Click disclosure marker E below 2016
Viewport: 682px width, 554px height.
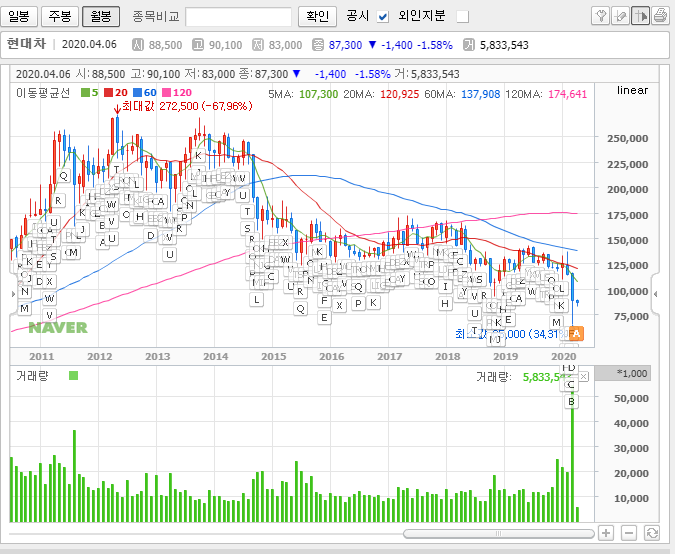(x=324, y=317)
